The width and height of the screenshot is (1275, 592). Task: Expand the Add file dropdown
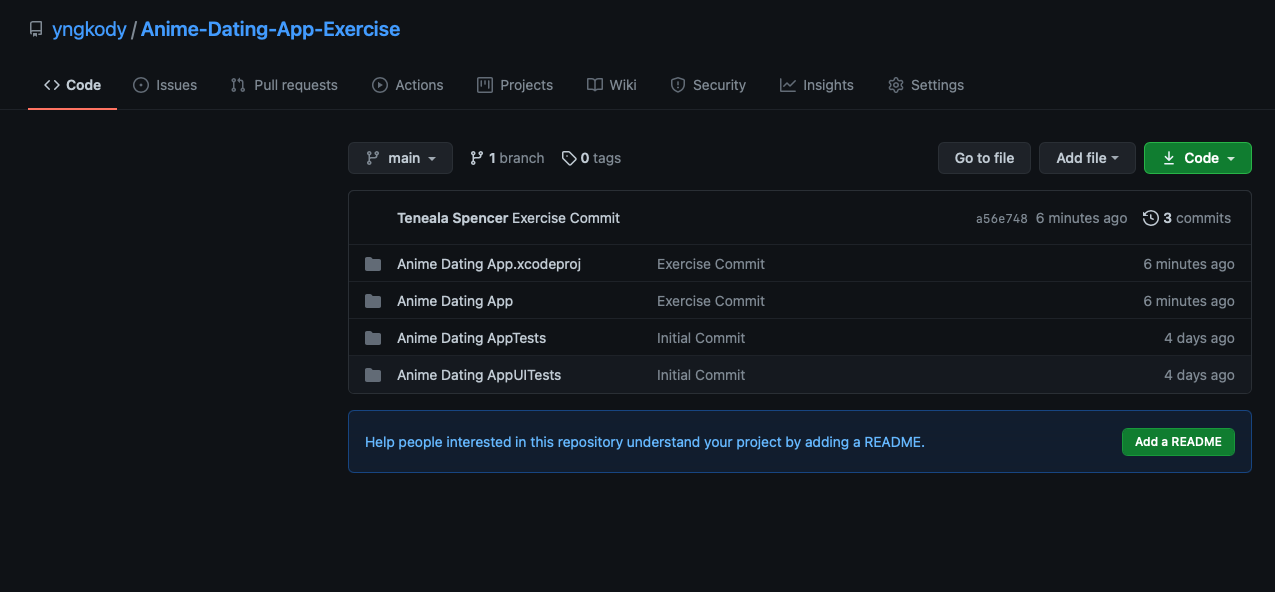(1087, 158)
